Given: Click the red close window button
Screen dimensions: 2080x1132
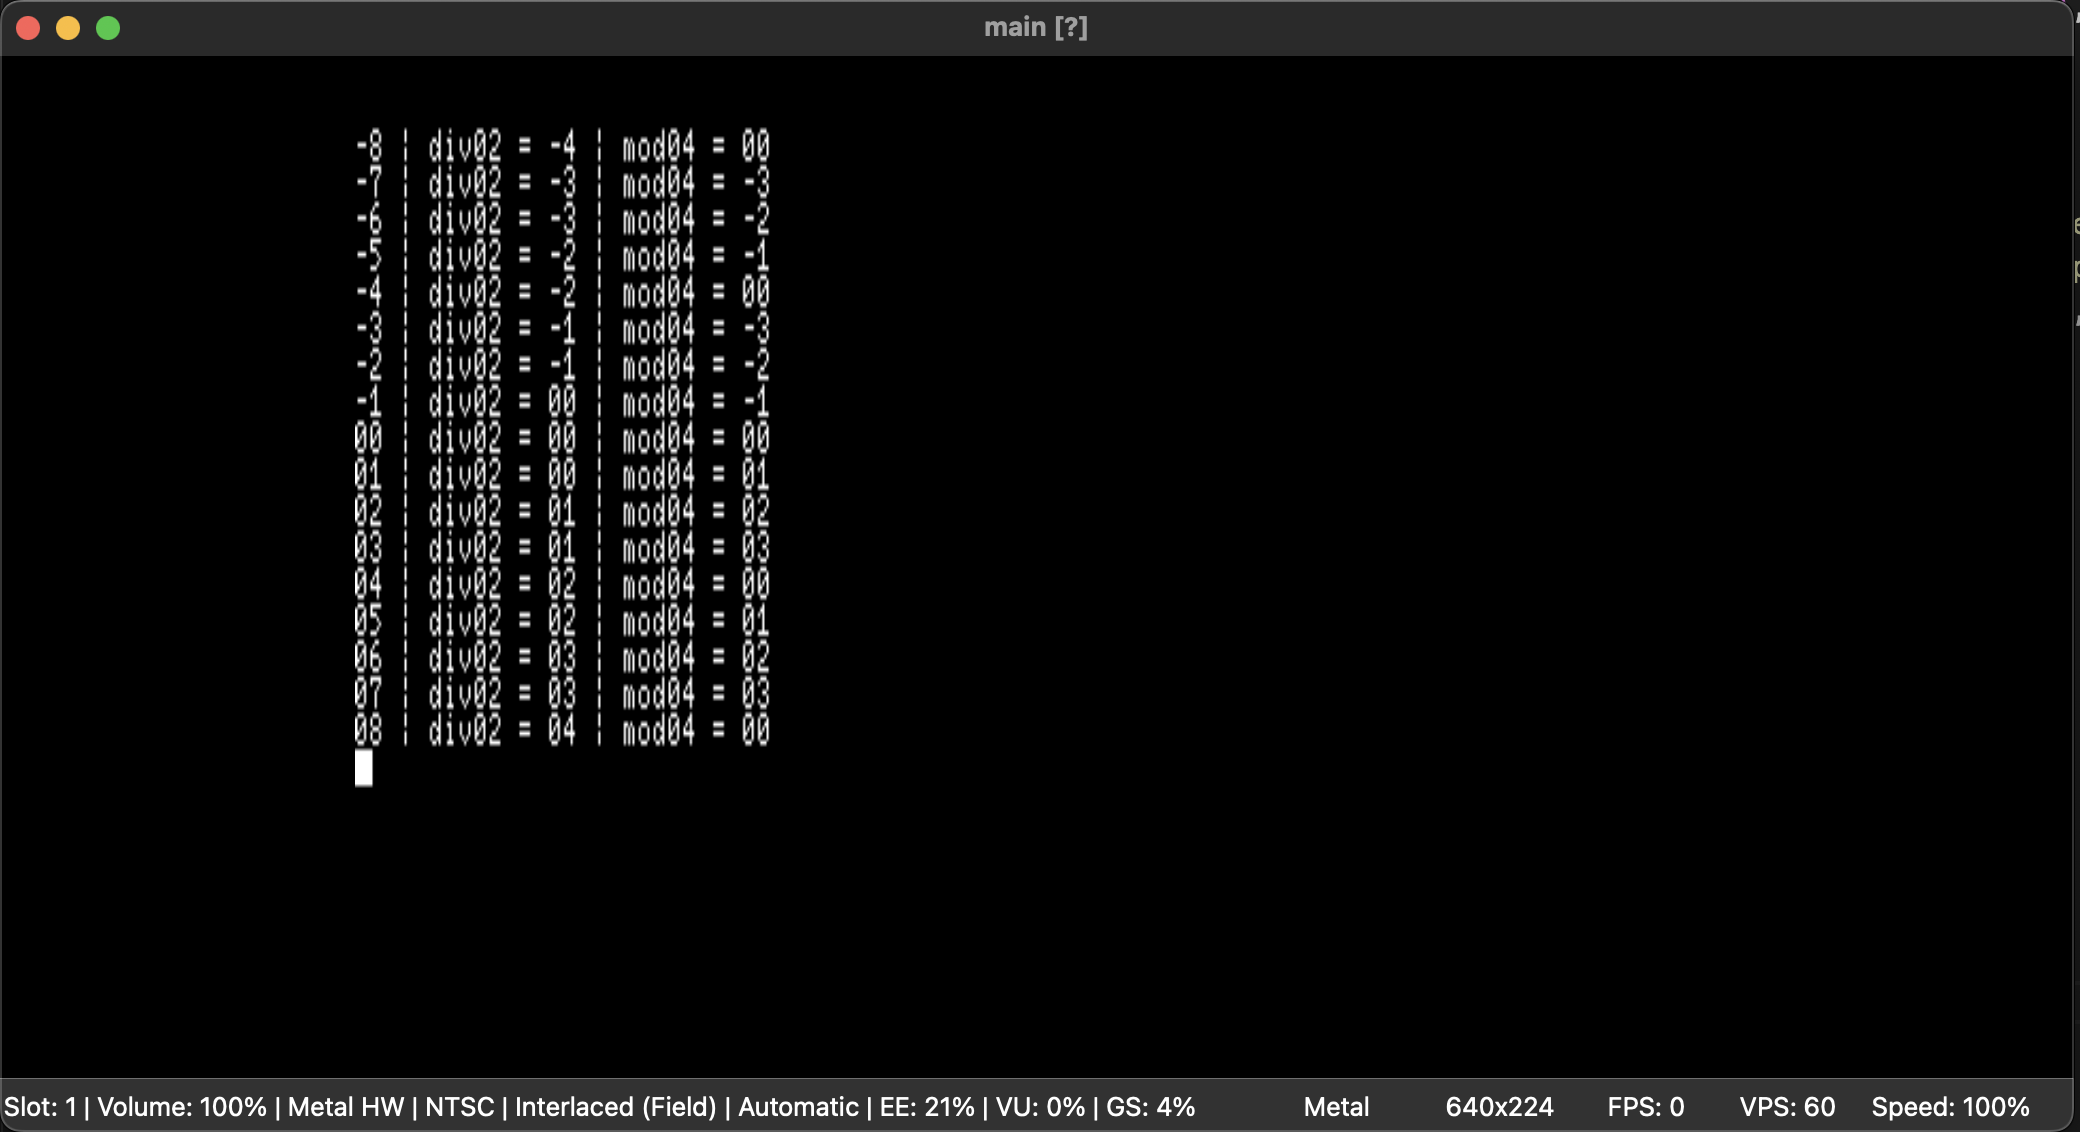Looking at the screenshot, I should [28, 28].
